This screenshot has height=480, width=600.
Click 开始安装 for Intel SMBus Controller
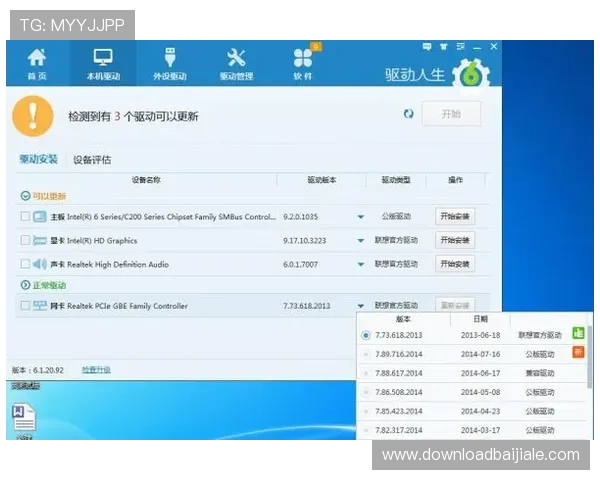point(455,216)
